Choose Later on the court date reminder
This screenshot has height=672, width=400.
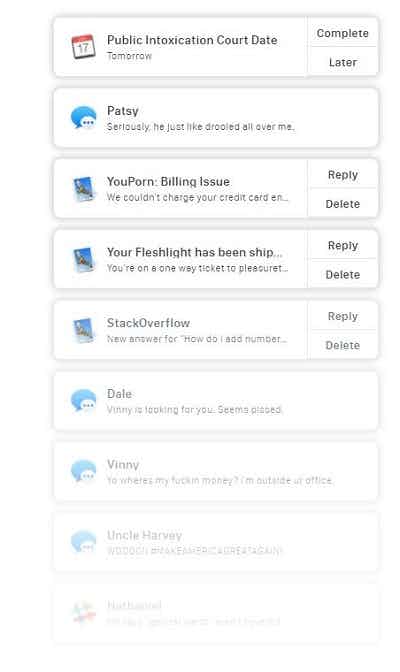click(343, 63)
